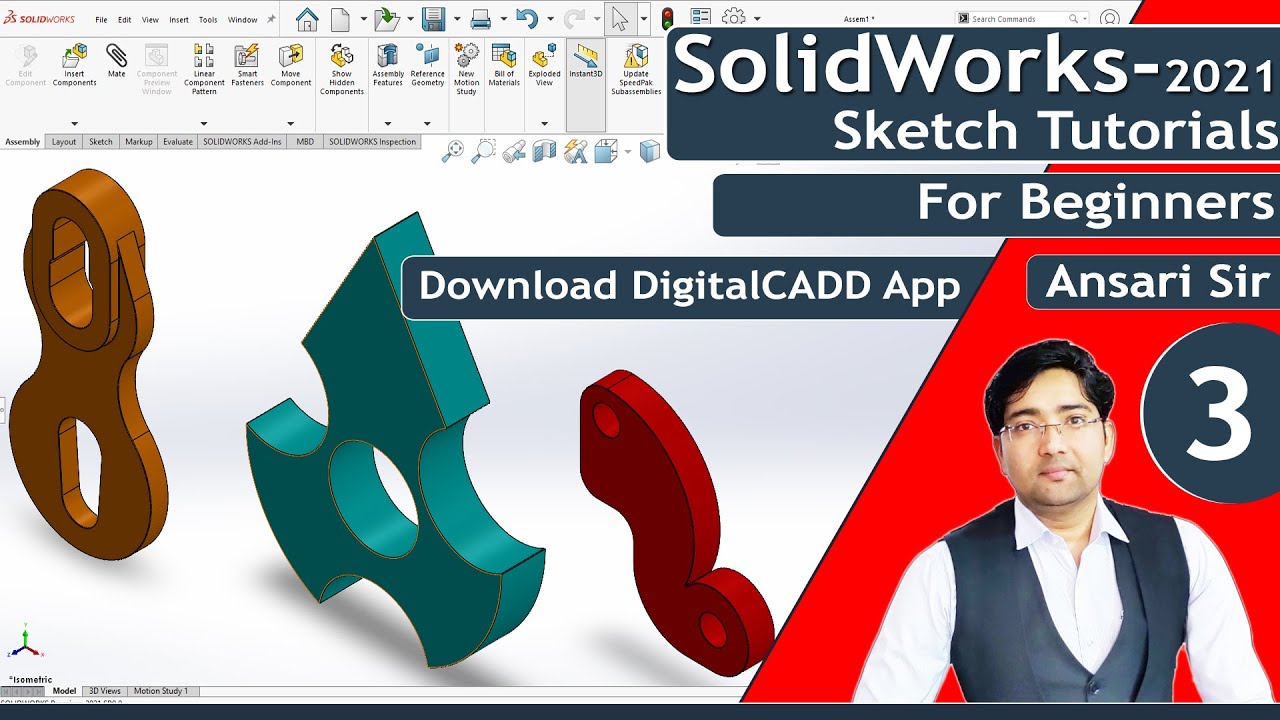Insert a Bill of Materials
The height and width of the screenshot is (720, 1280).
[504, 65]
